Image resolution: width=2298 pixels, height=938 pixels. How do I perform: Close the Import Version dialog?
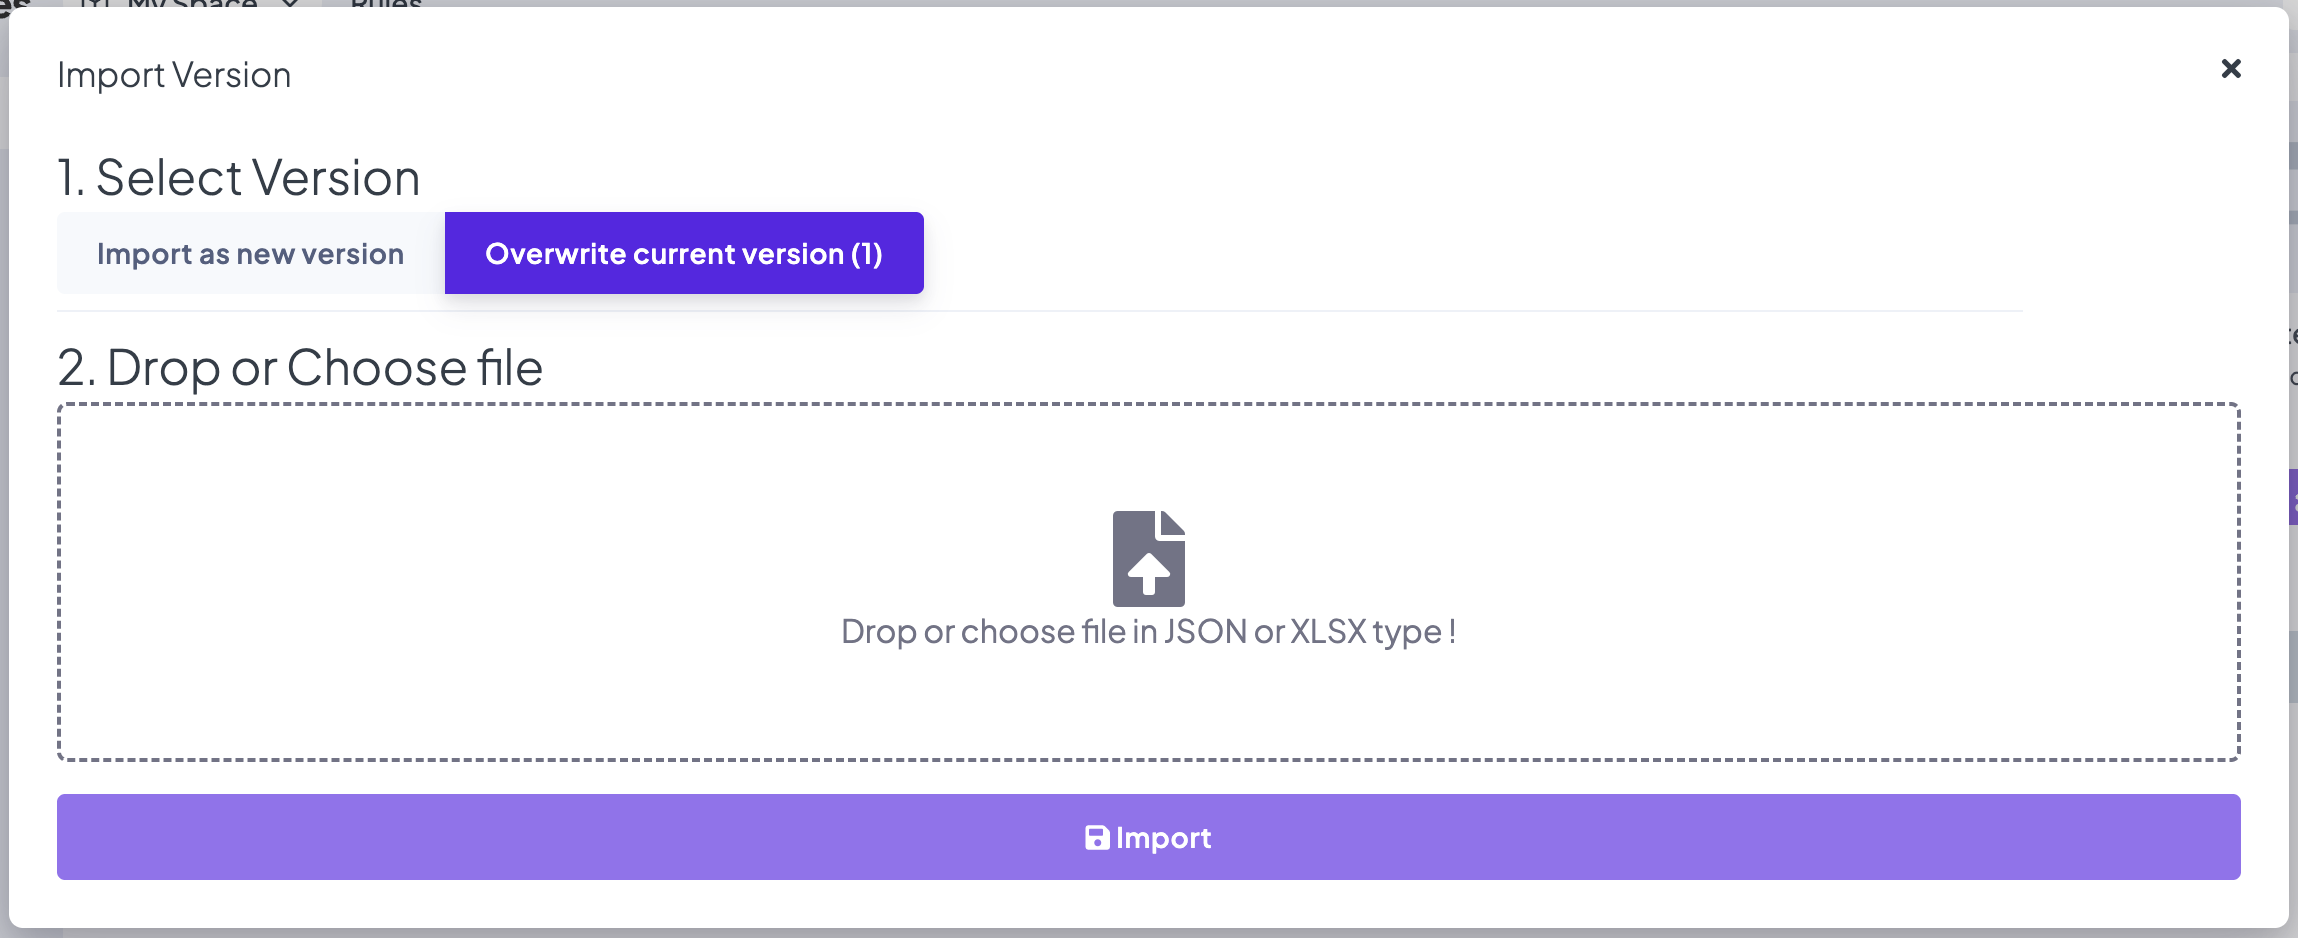coord(2230,69)
